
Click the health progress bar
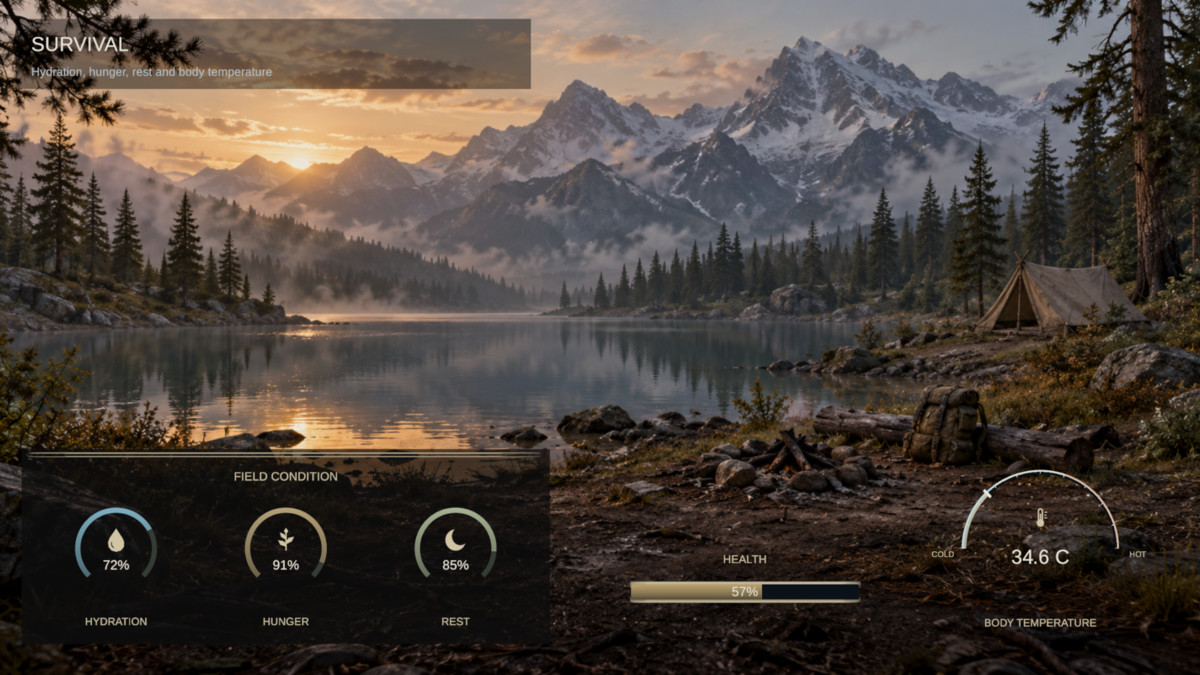pyautogui.click(x=745, y=591)
